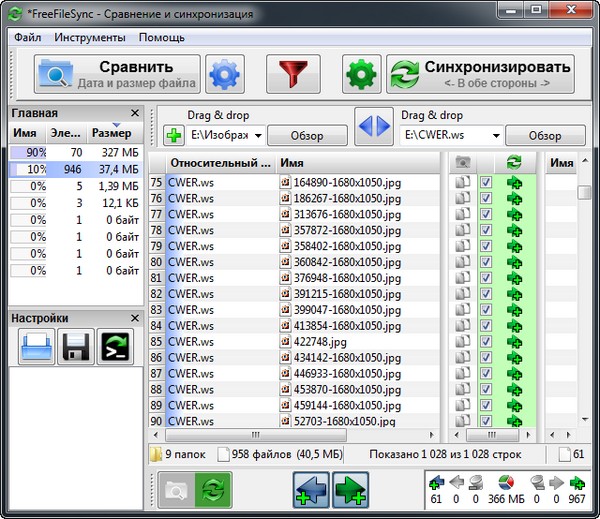Open the green gear synchronization settings
Image resolution: width=600 pixels, height=519 pixels.
pyautogui.click(x=363, y=74)
